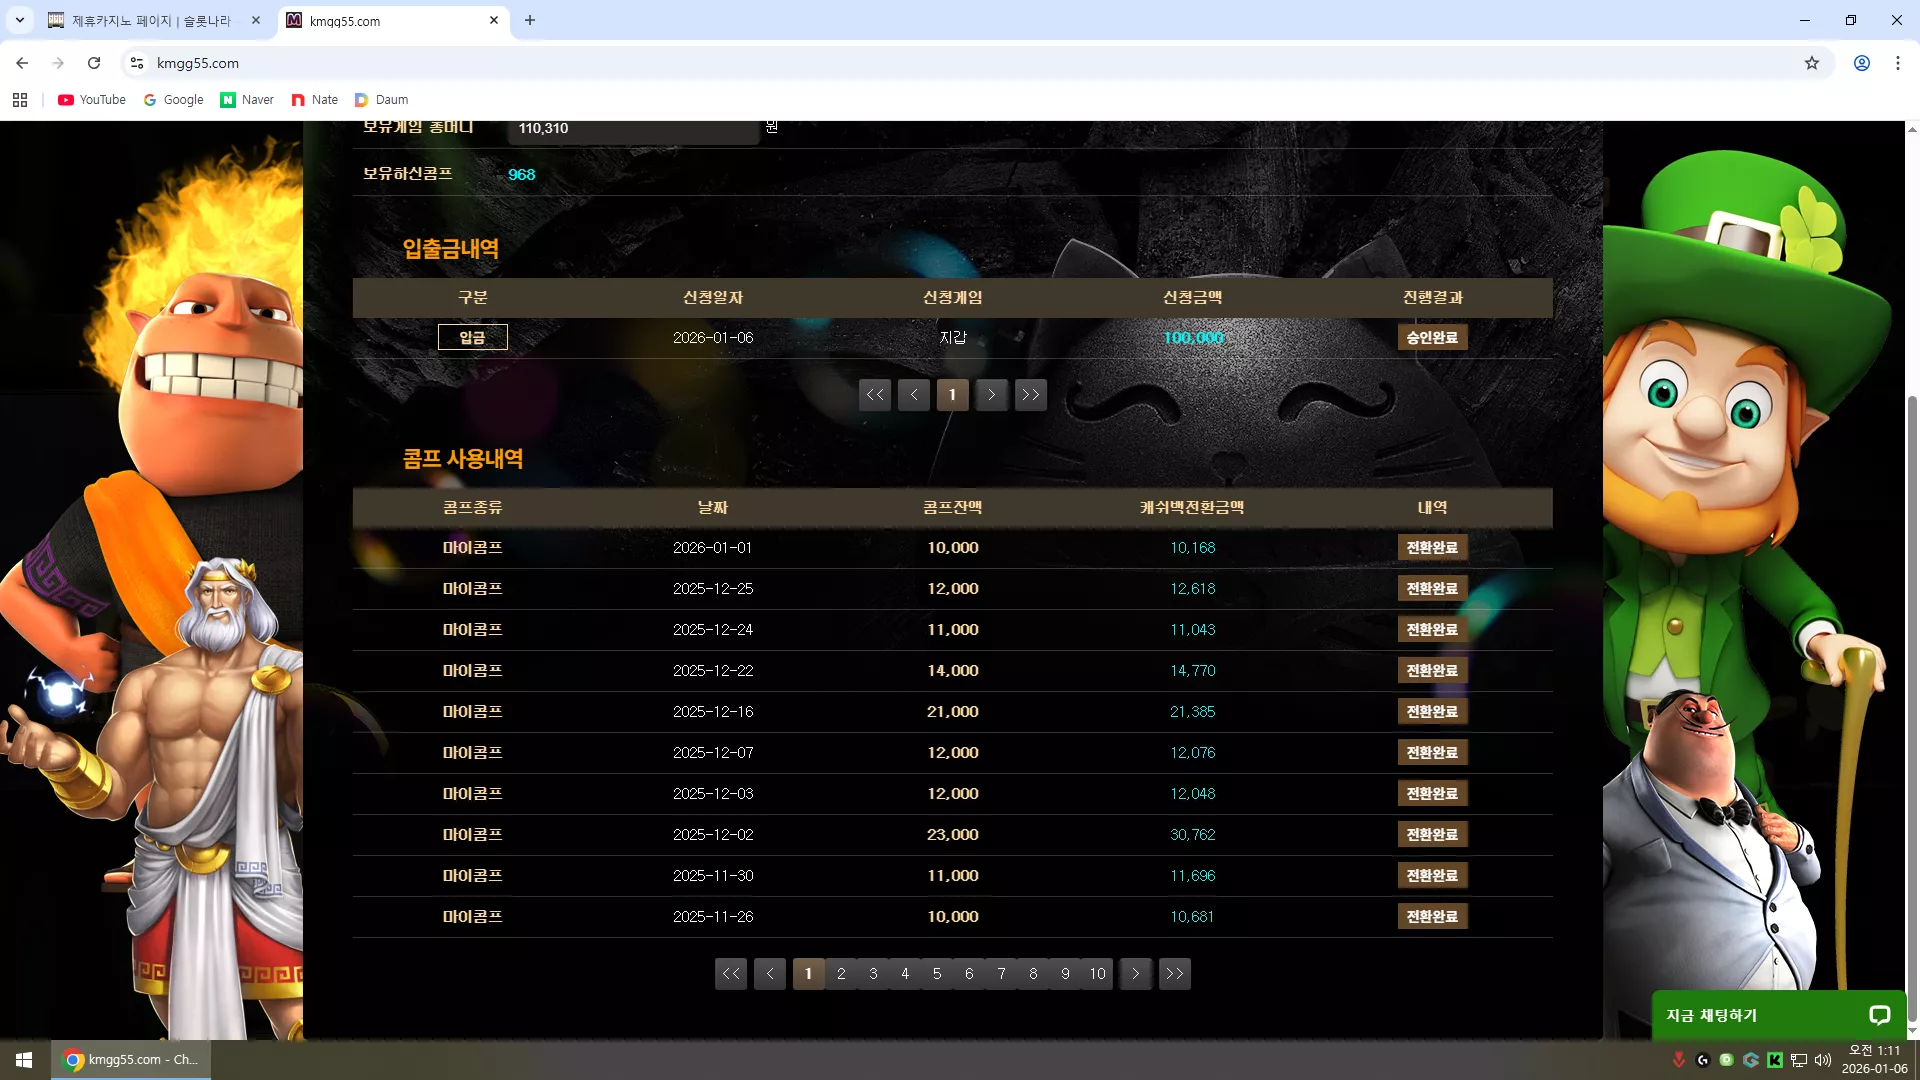Viewport: 1920px width, 1080px height.
Task: Open page 3 of 콤프 사용내역
Action: click(x=873, y=974)
